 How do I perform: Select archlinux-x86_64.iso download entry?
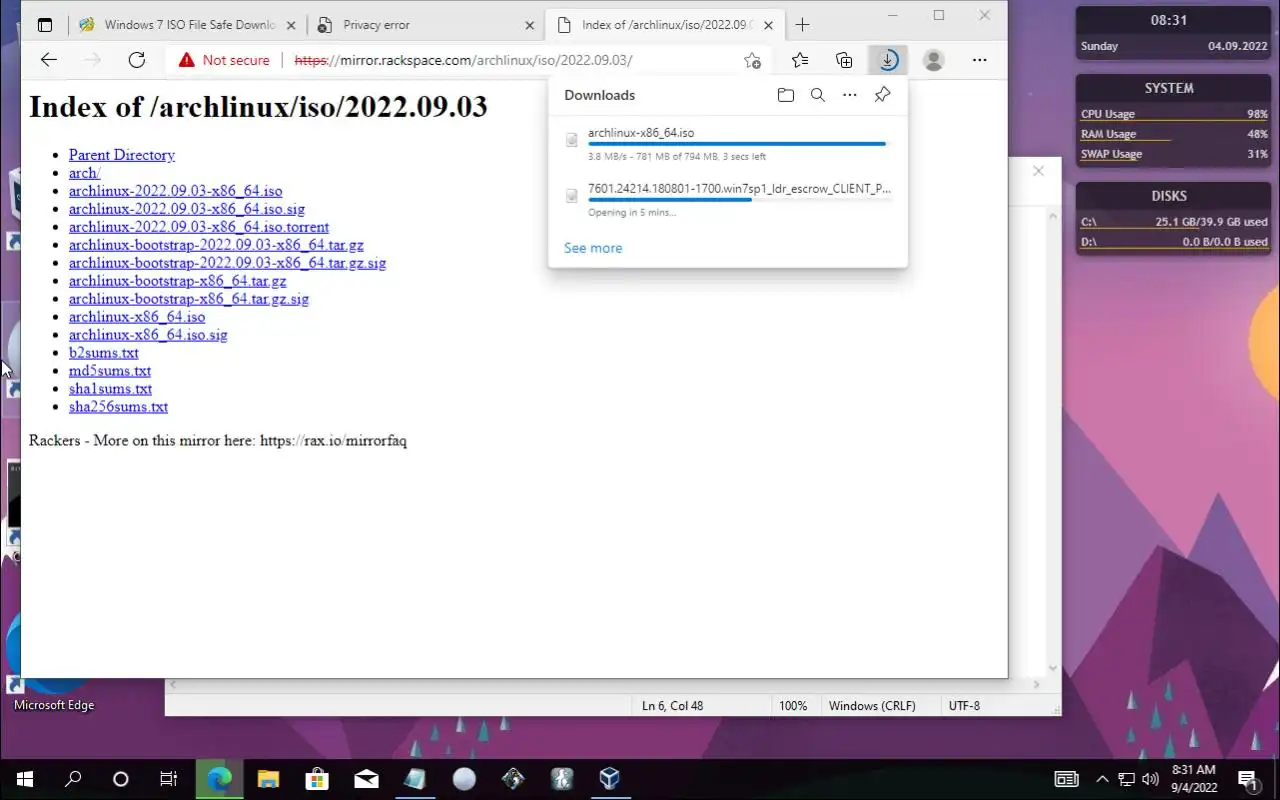click(x=728, y=144)
